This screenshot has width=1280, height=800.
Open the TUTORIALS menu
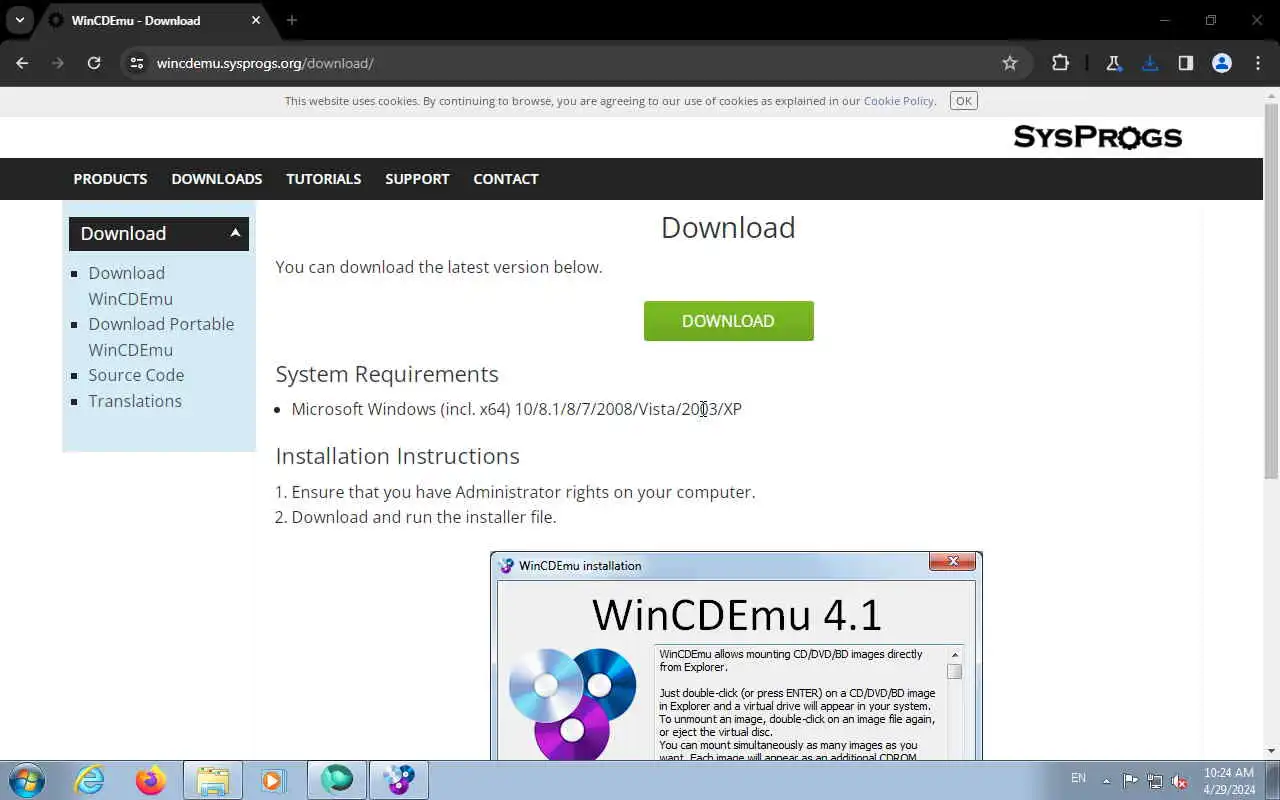[x=324, y=179]
